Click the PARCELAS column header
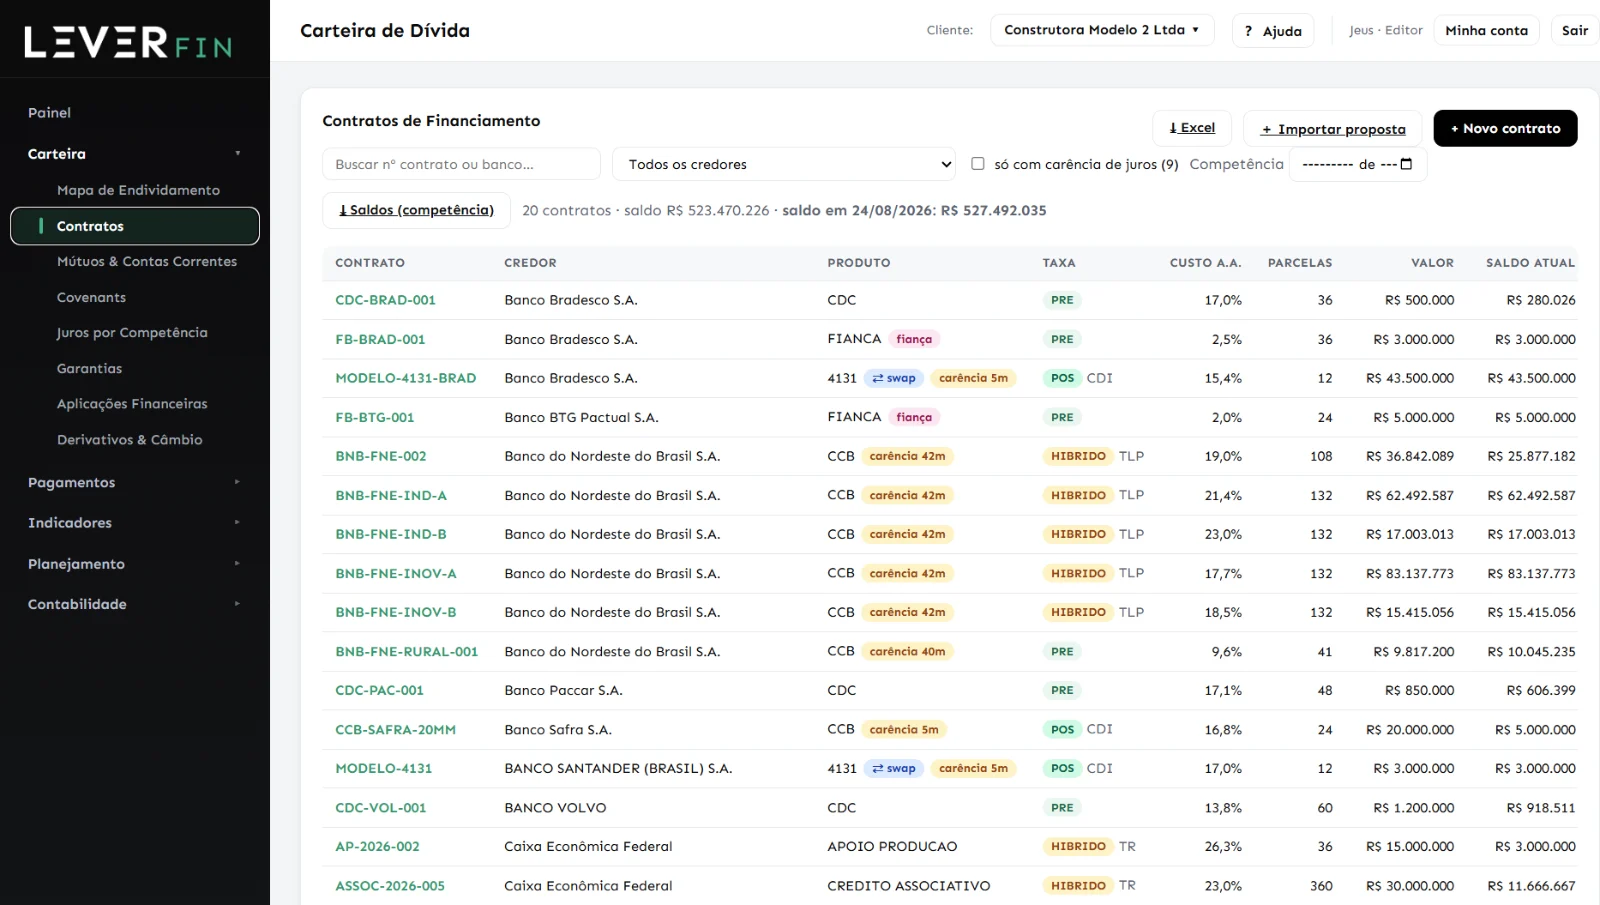 [x=1300, y=263]
